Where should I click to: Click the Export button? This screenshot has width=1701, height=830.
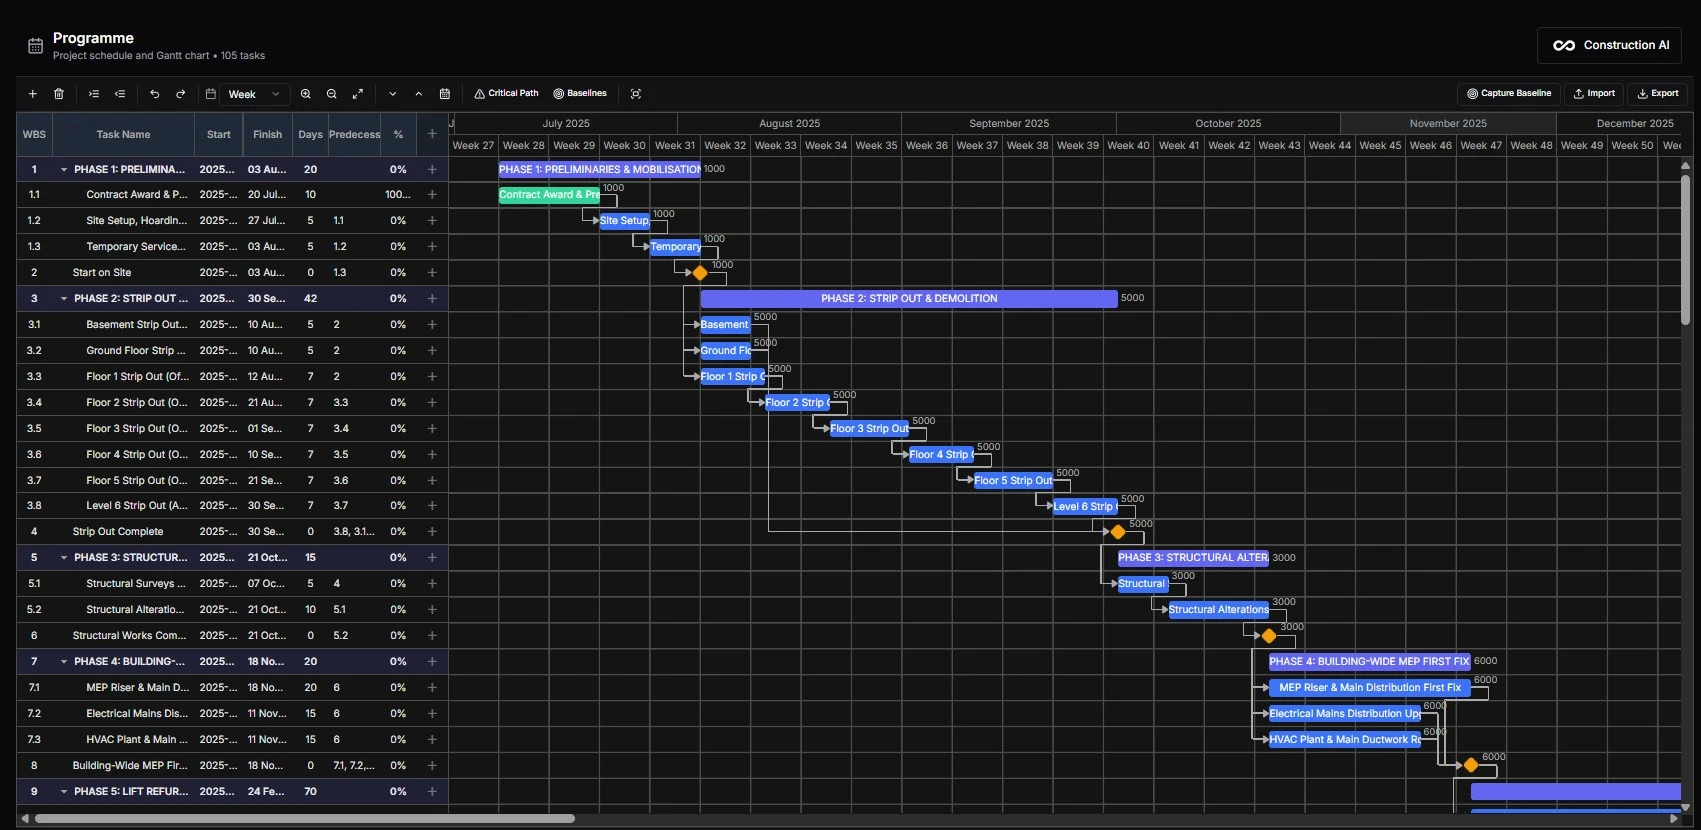[x=1658, y=93]
